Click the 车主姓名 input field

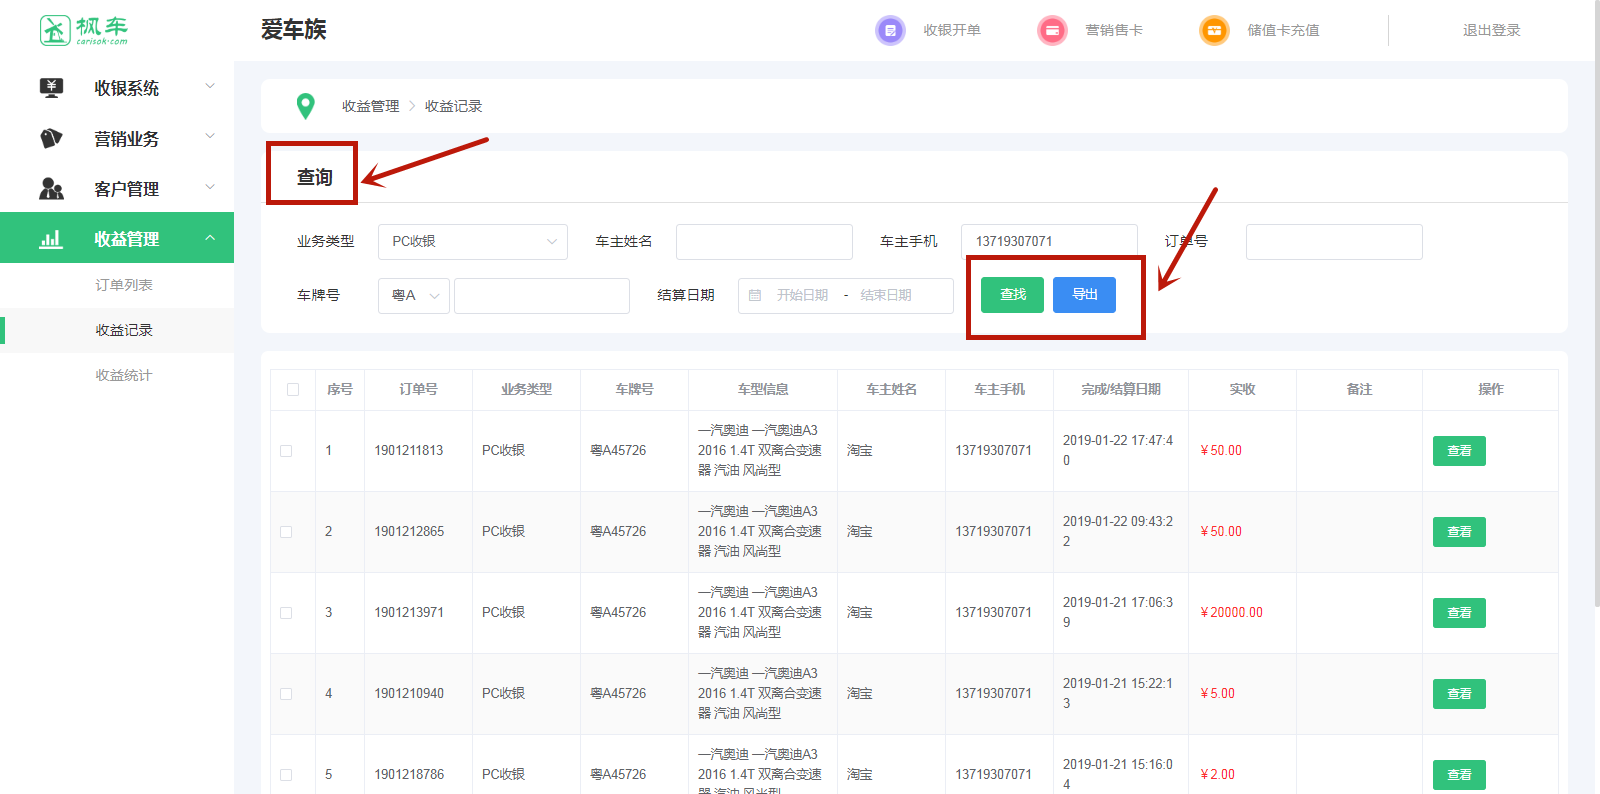click(764, 242)
